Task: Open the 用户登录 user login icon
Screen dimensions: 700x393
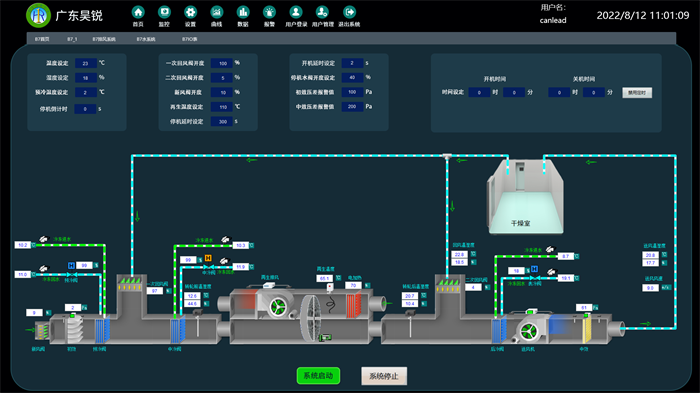Action: [296, 12]
